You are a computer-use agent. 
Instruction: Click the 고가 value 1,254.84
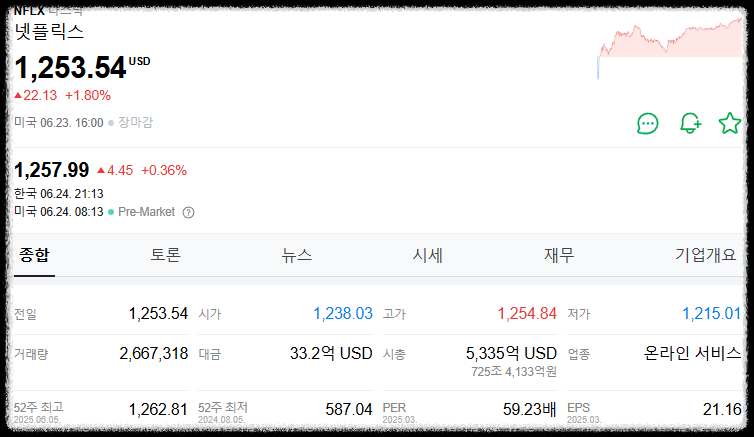527,313
